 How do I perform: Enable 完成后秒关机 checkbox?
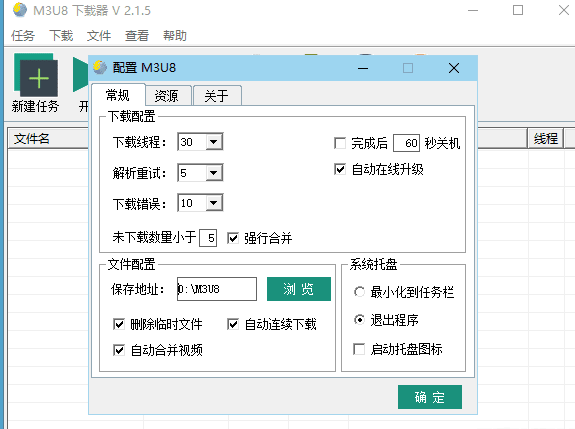pyautogui.click(x=340, y=143)
